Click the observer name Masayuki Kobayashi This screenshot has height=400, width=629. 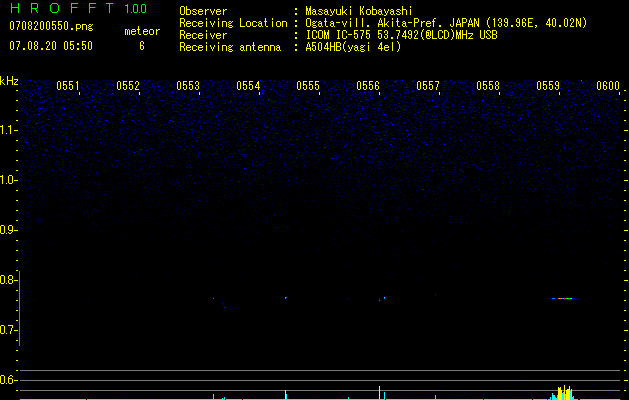(x=359, y=11)
